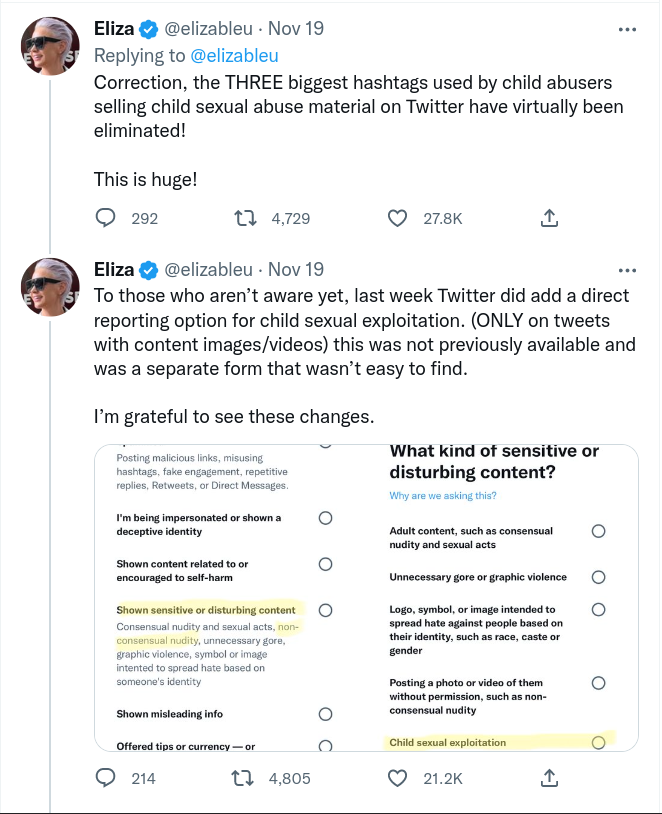Retweet the tweet with 4,729 retweets

pos(243,217)
